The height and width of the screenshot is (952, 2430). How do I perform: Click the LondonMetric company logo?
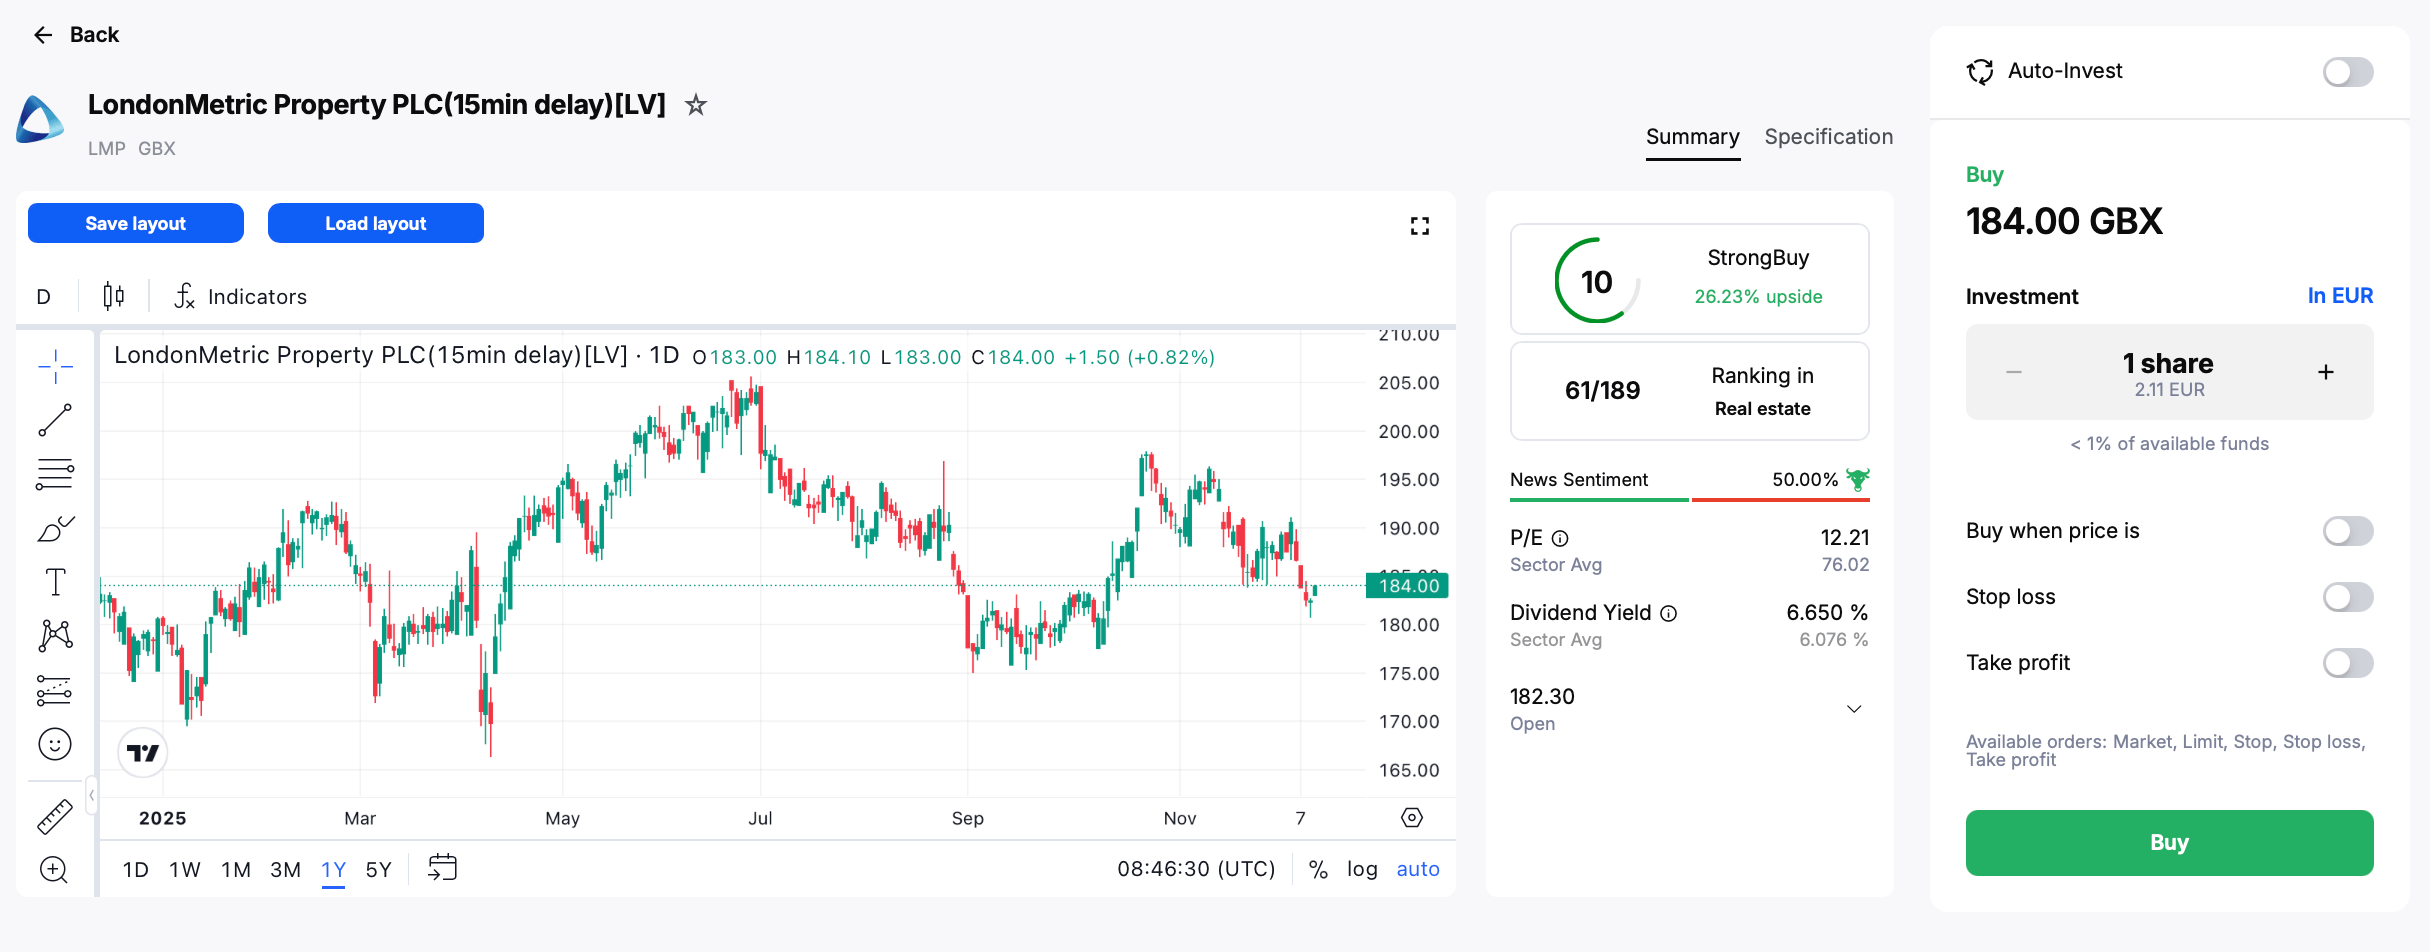point(40,120)
